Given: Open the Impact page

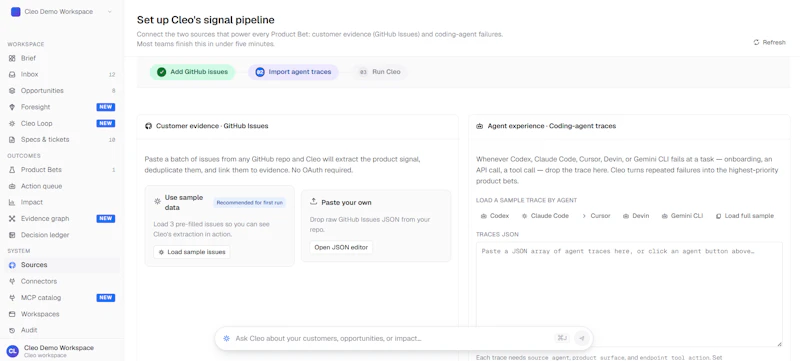Looking at the screenshot, I should point(61,202).
